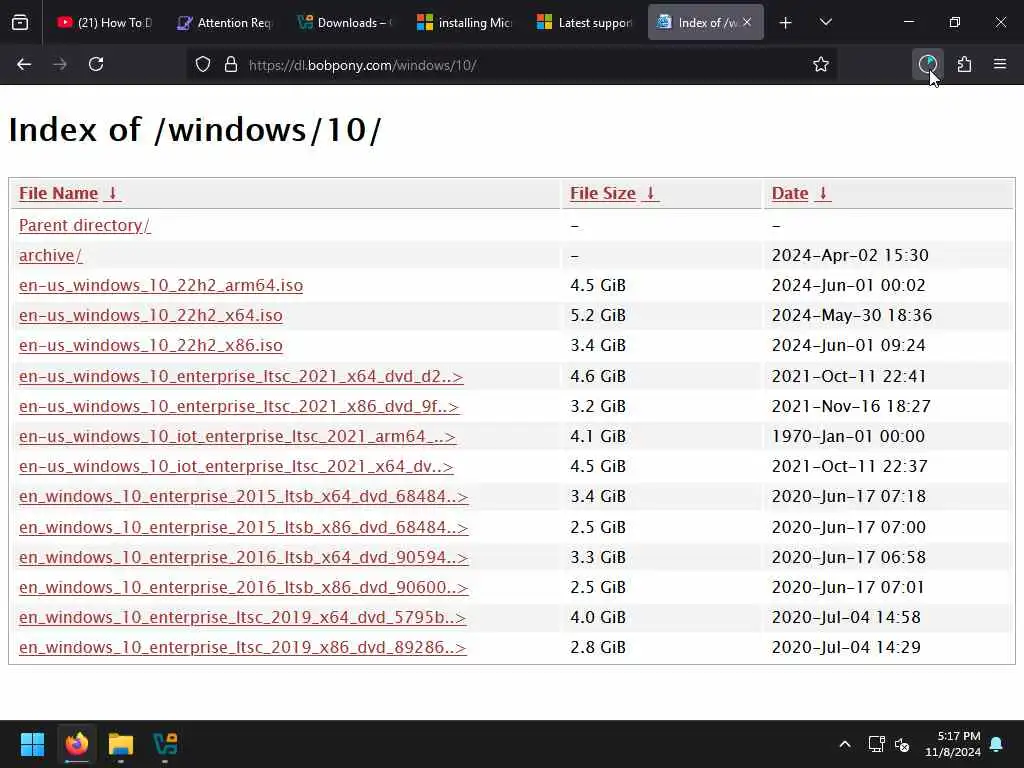Open the tracking protection shield icon

(x=203, y=65)
